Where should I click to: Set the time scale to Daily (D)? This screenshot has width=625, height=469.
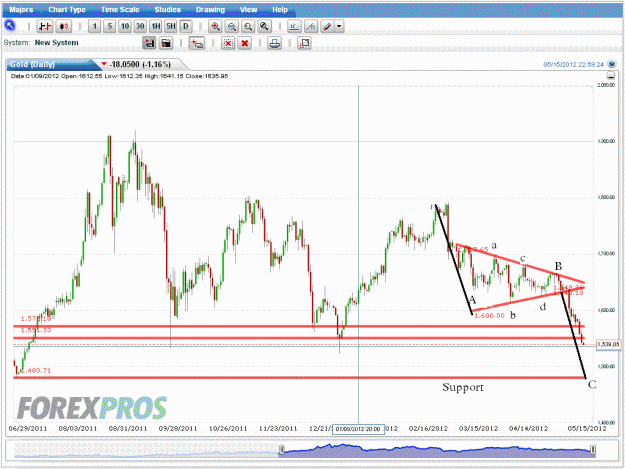tap(186, 27)
